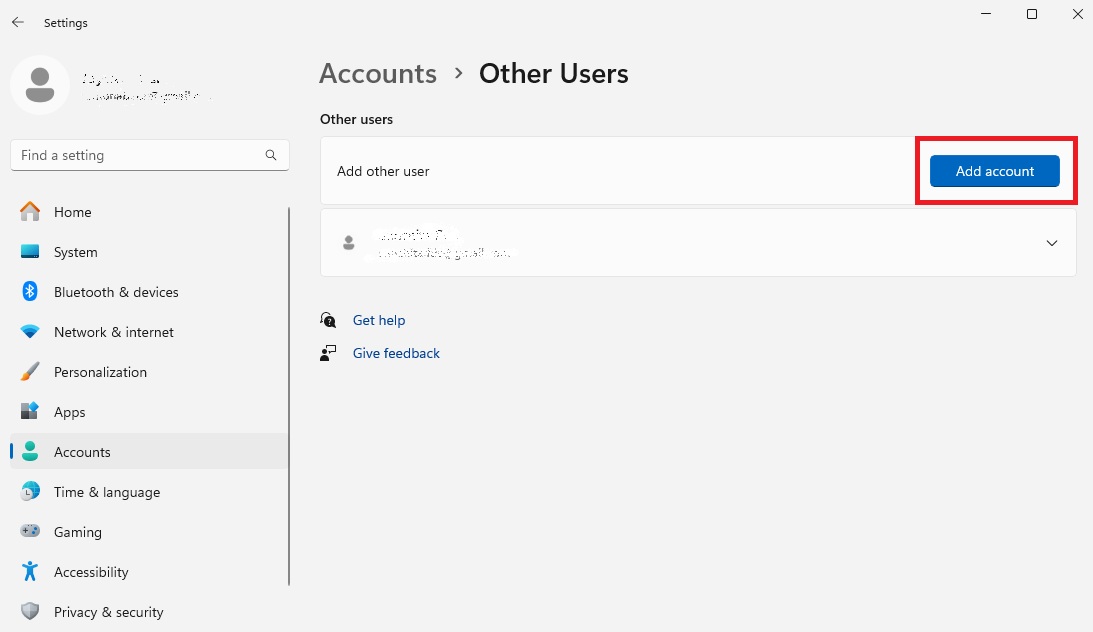The height and width of the screenshot is (632, 1093).
Task: Open the Give feedback link
Action: [x=396, y=353]
